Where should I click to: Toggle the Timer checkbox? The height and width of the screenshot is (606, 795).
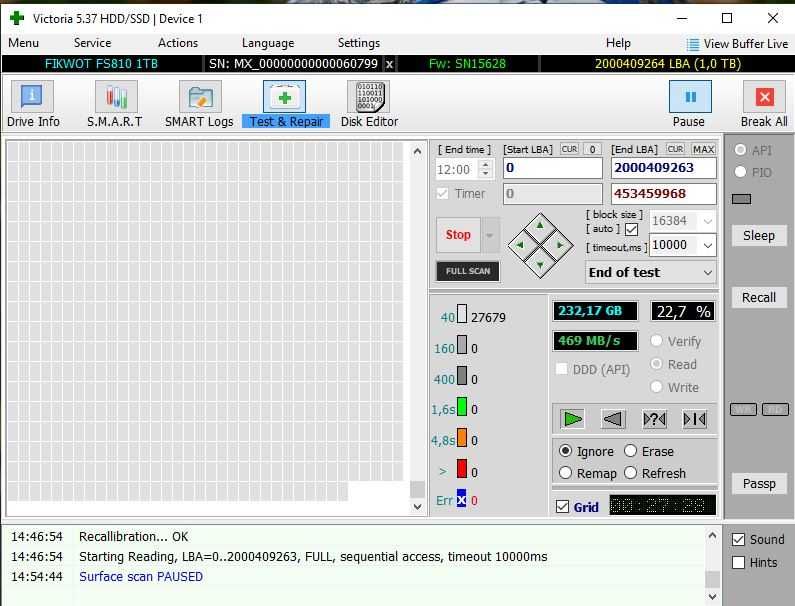(443, 193)
